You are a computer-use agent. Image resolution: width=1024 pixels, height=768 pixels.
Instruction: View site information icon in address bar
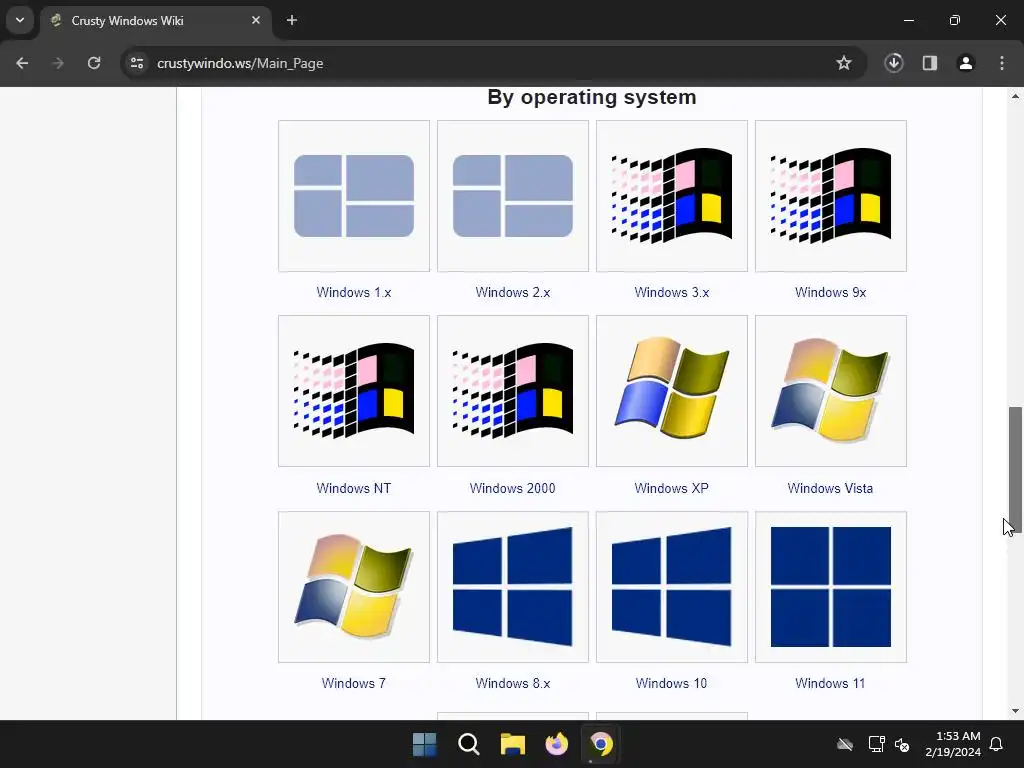(x=136, y=63)
